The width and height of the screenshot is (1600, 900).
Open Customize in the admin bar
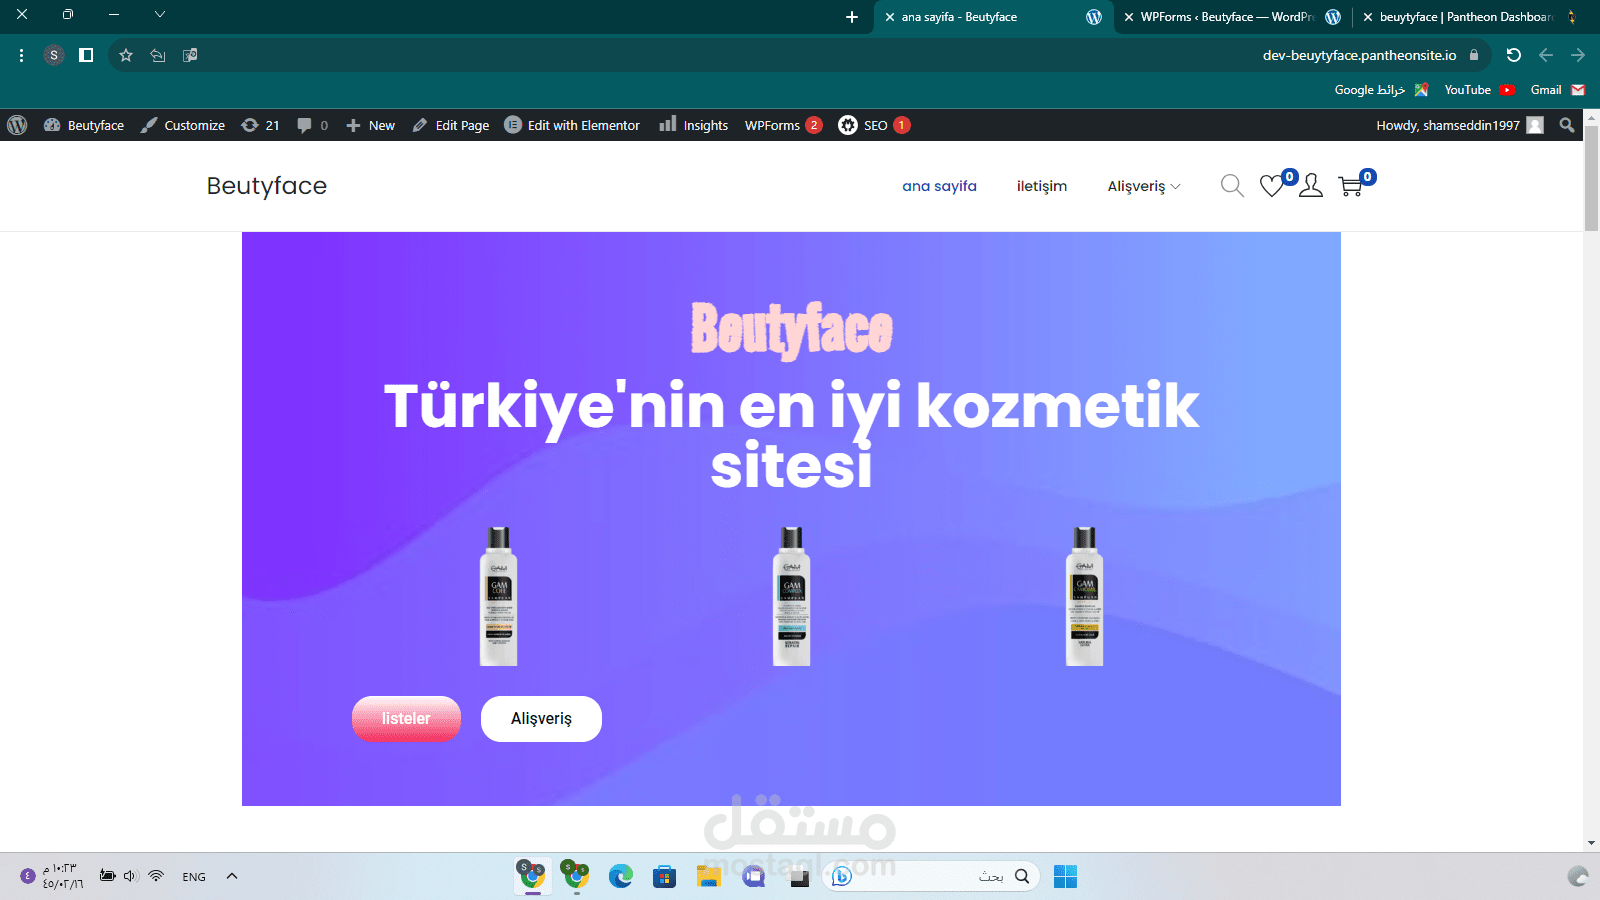pos(183,125)
